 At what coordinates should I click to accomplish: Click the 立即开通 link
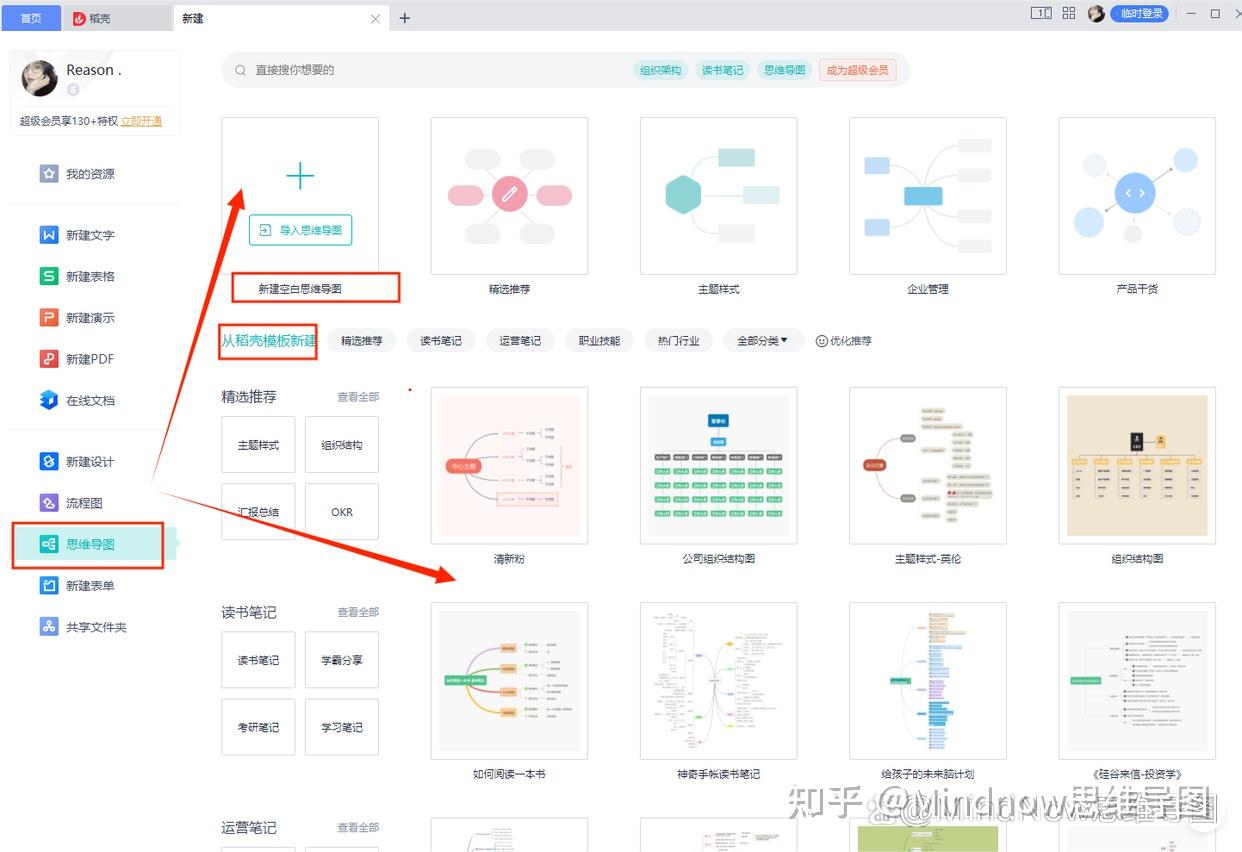[x=141, y=121]
